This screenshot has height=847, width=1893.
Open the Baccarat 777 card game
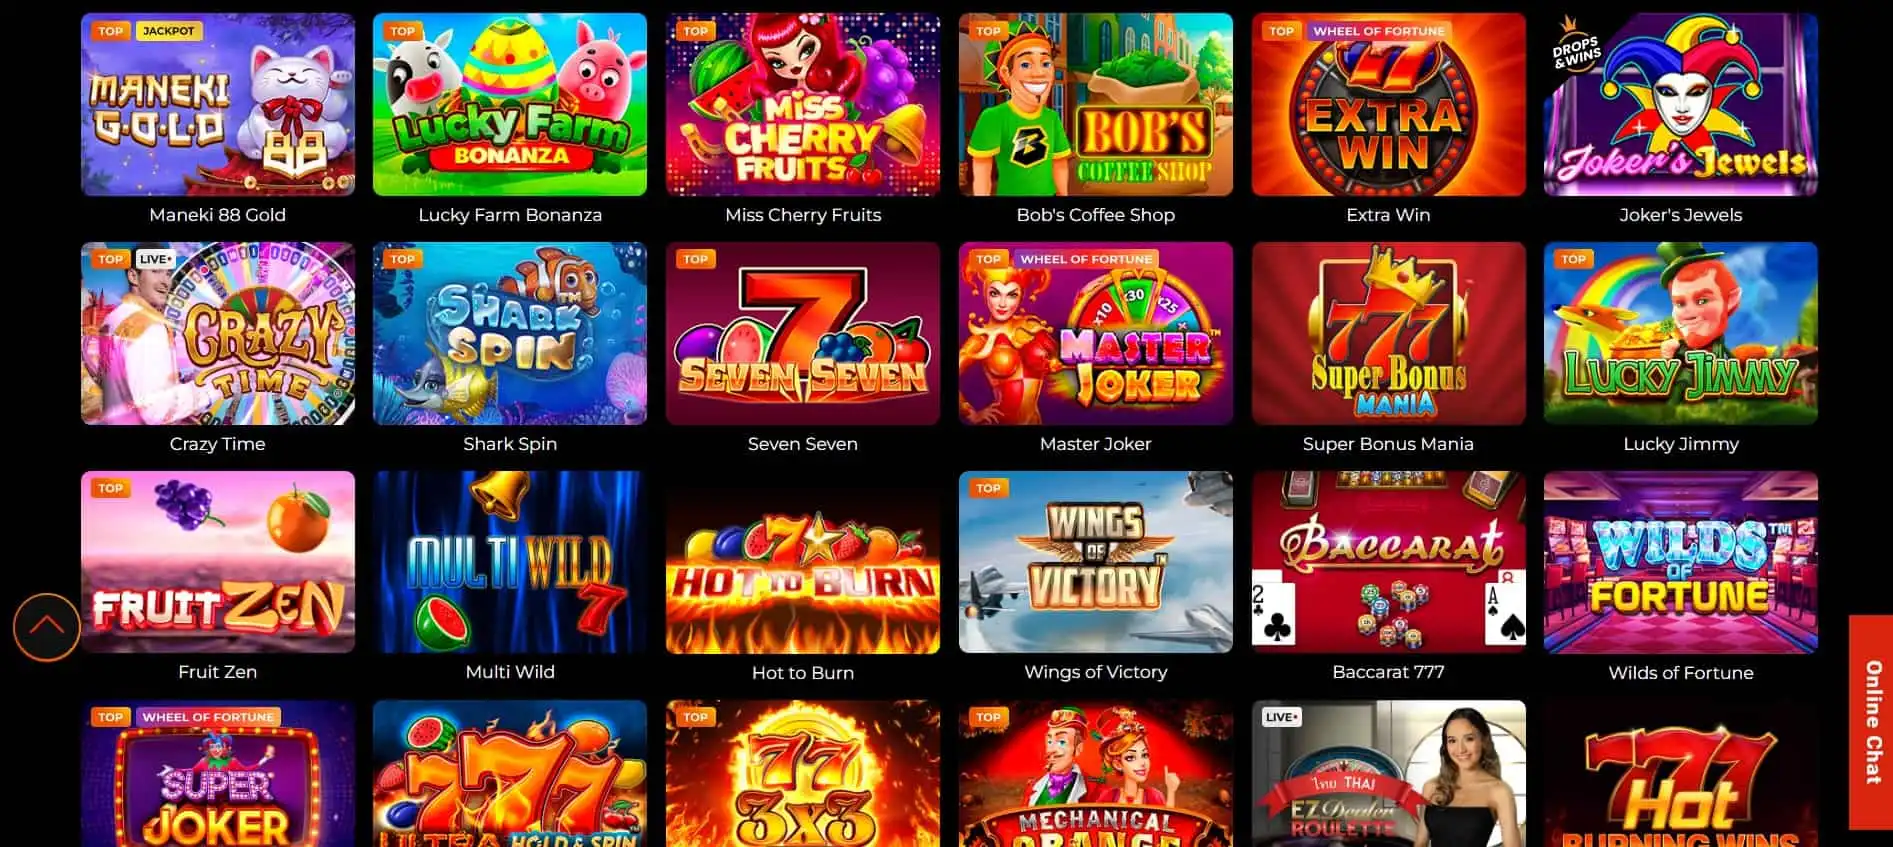point(1389,562)
